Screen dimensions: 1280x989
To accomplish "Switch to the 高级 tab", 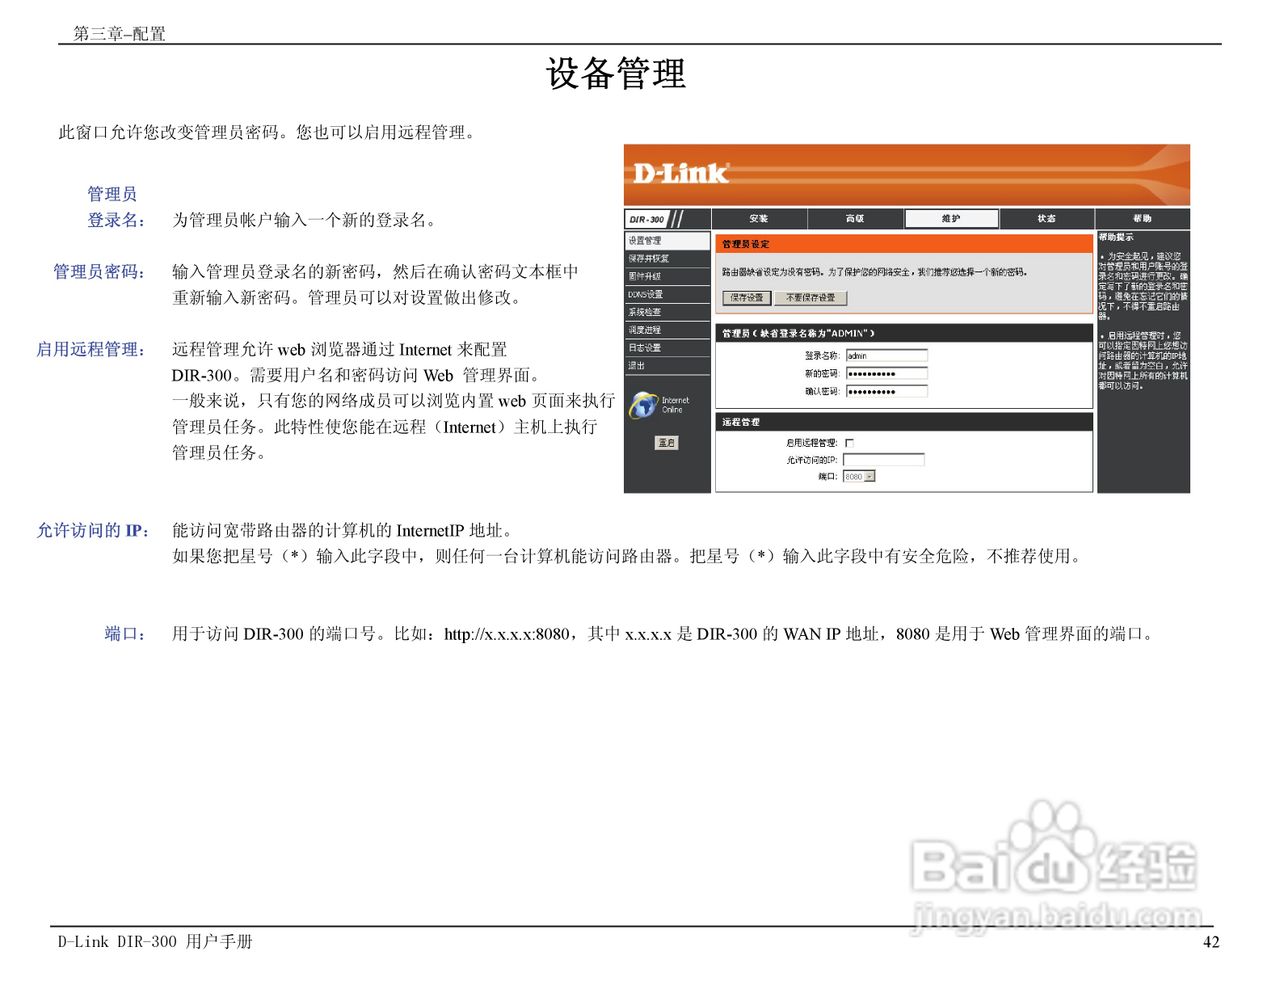I will [855, 218].
